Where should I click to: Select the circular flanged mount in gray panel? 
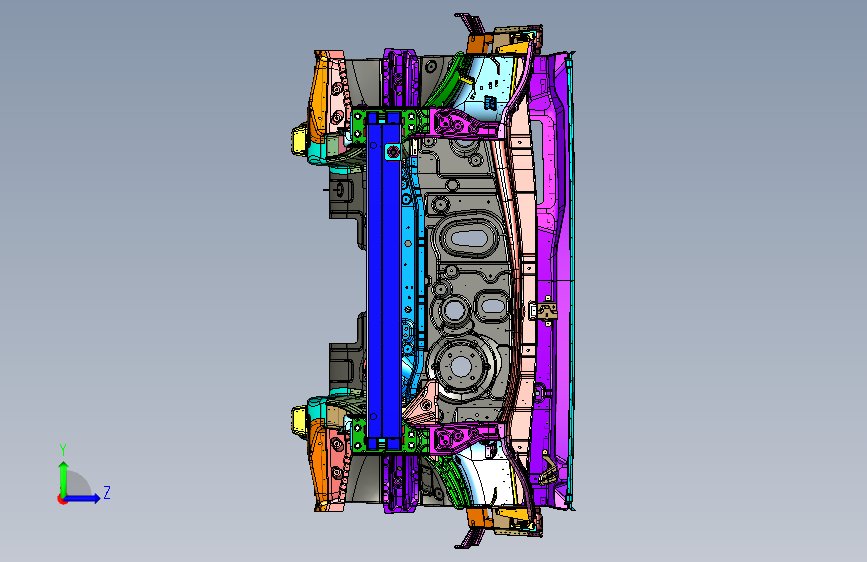pos(461,366)
